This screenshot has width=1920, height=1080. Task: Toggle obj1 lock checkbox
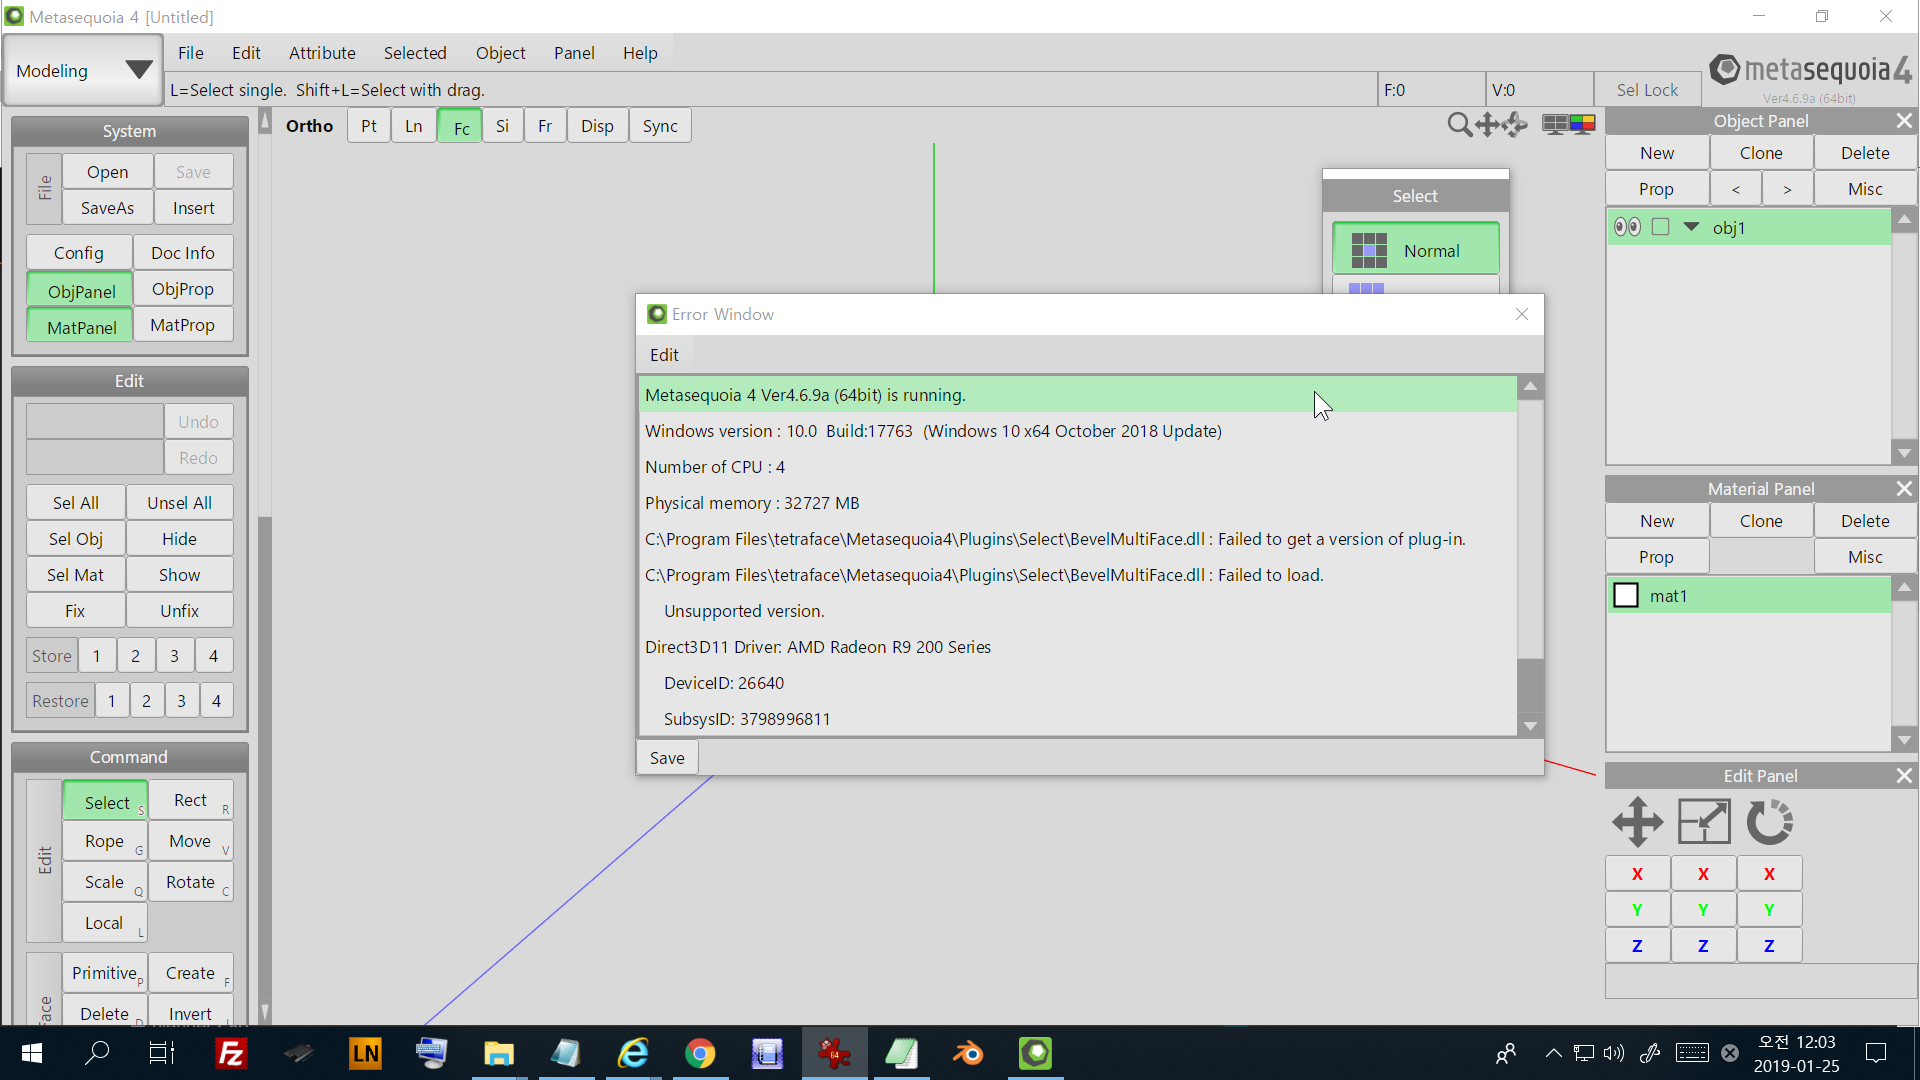coord(1661,227)
